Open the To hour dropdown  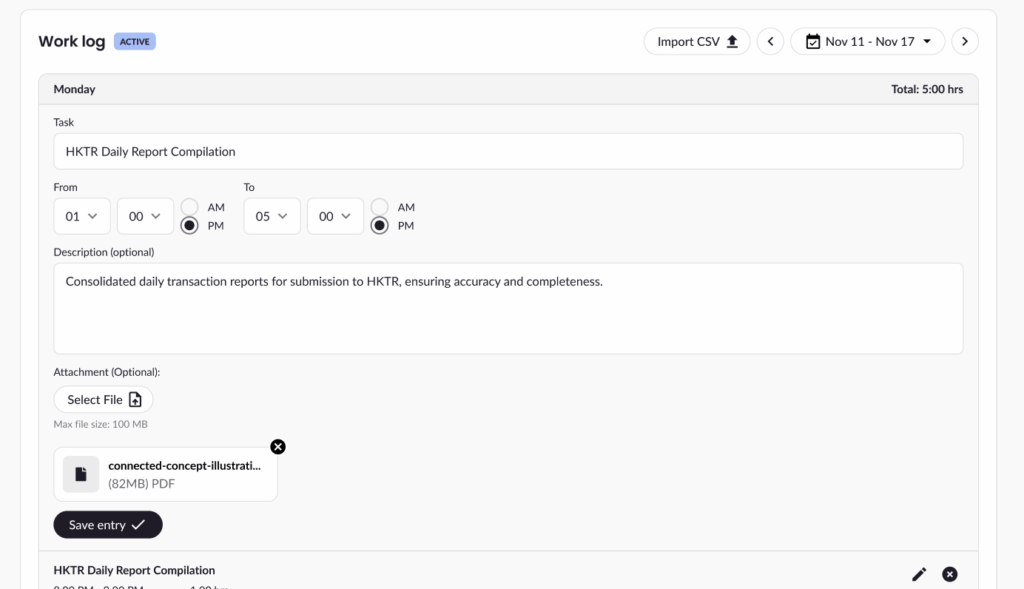point(272,216)
